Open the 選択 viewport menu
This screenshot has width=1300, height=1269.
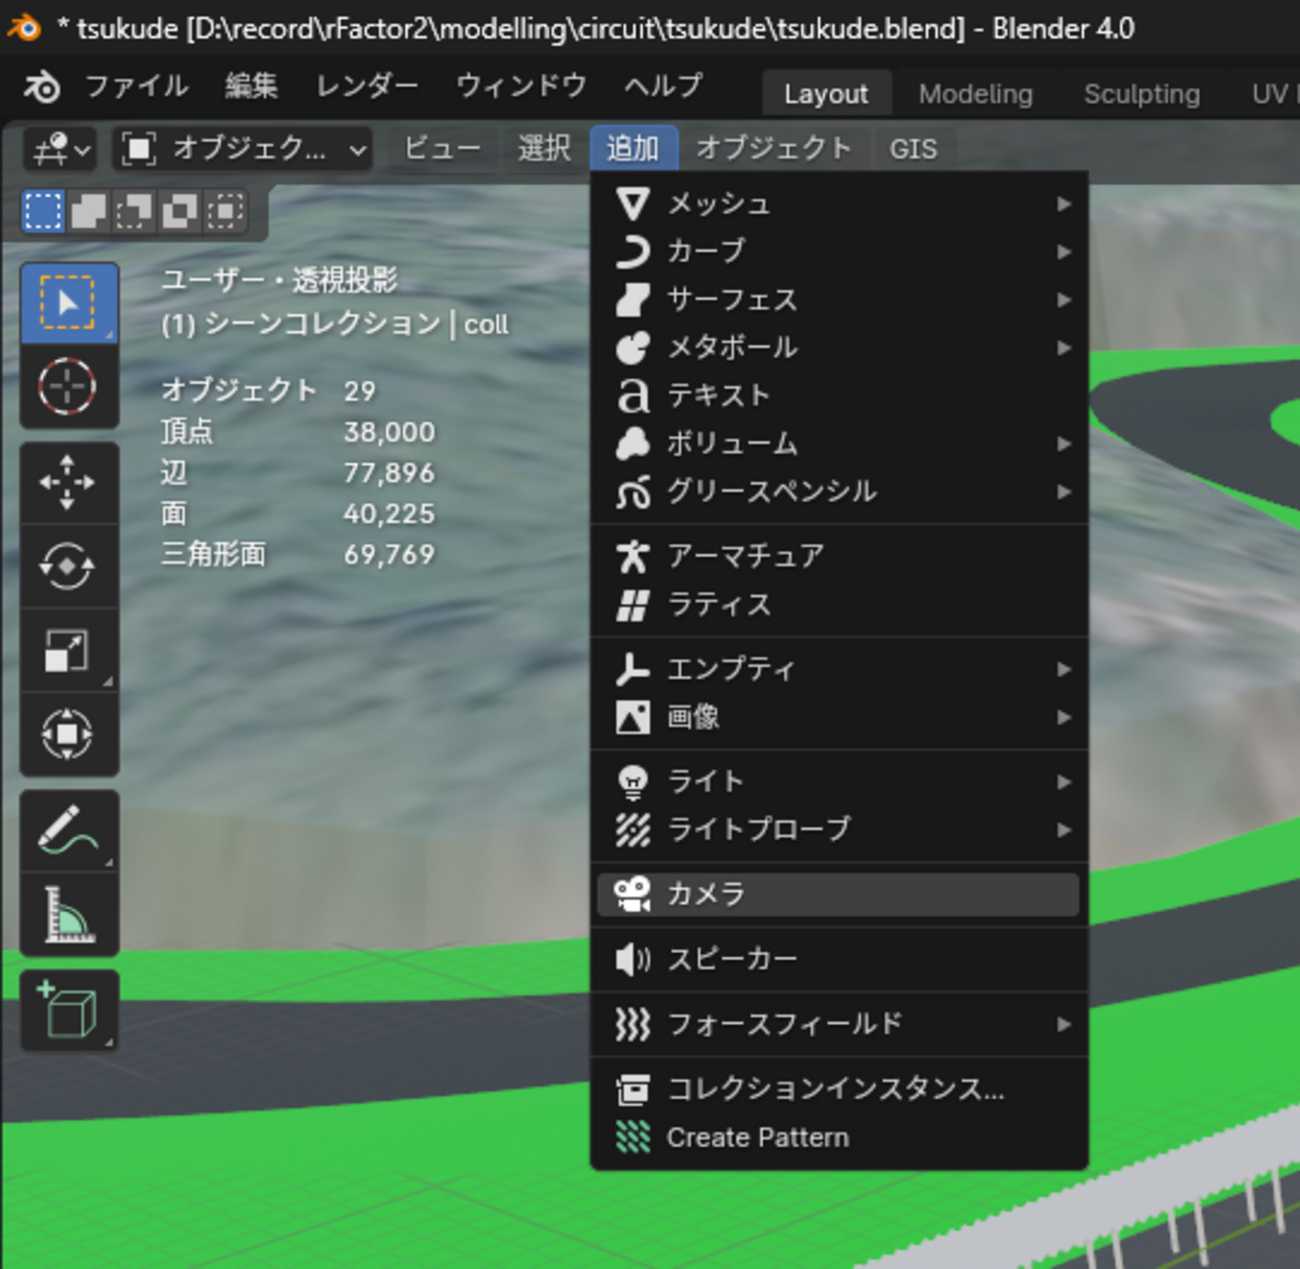click(x=544, y=149)
